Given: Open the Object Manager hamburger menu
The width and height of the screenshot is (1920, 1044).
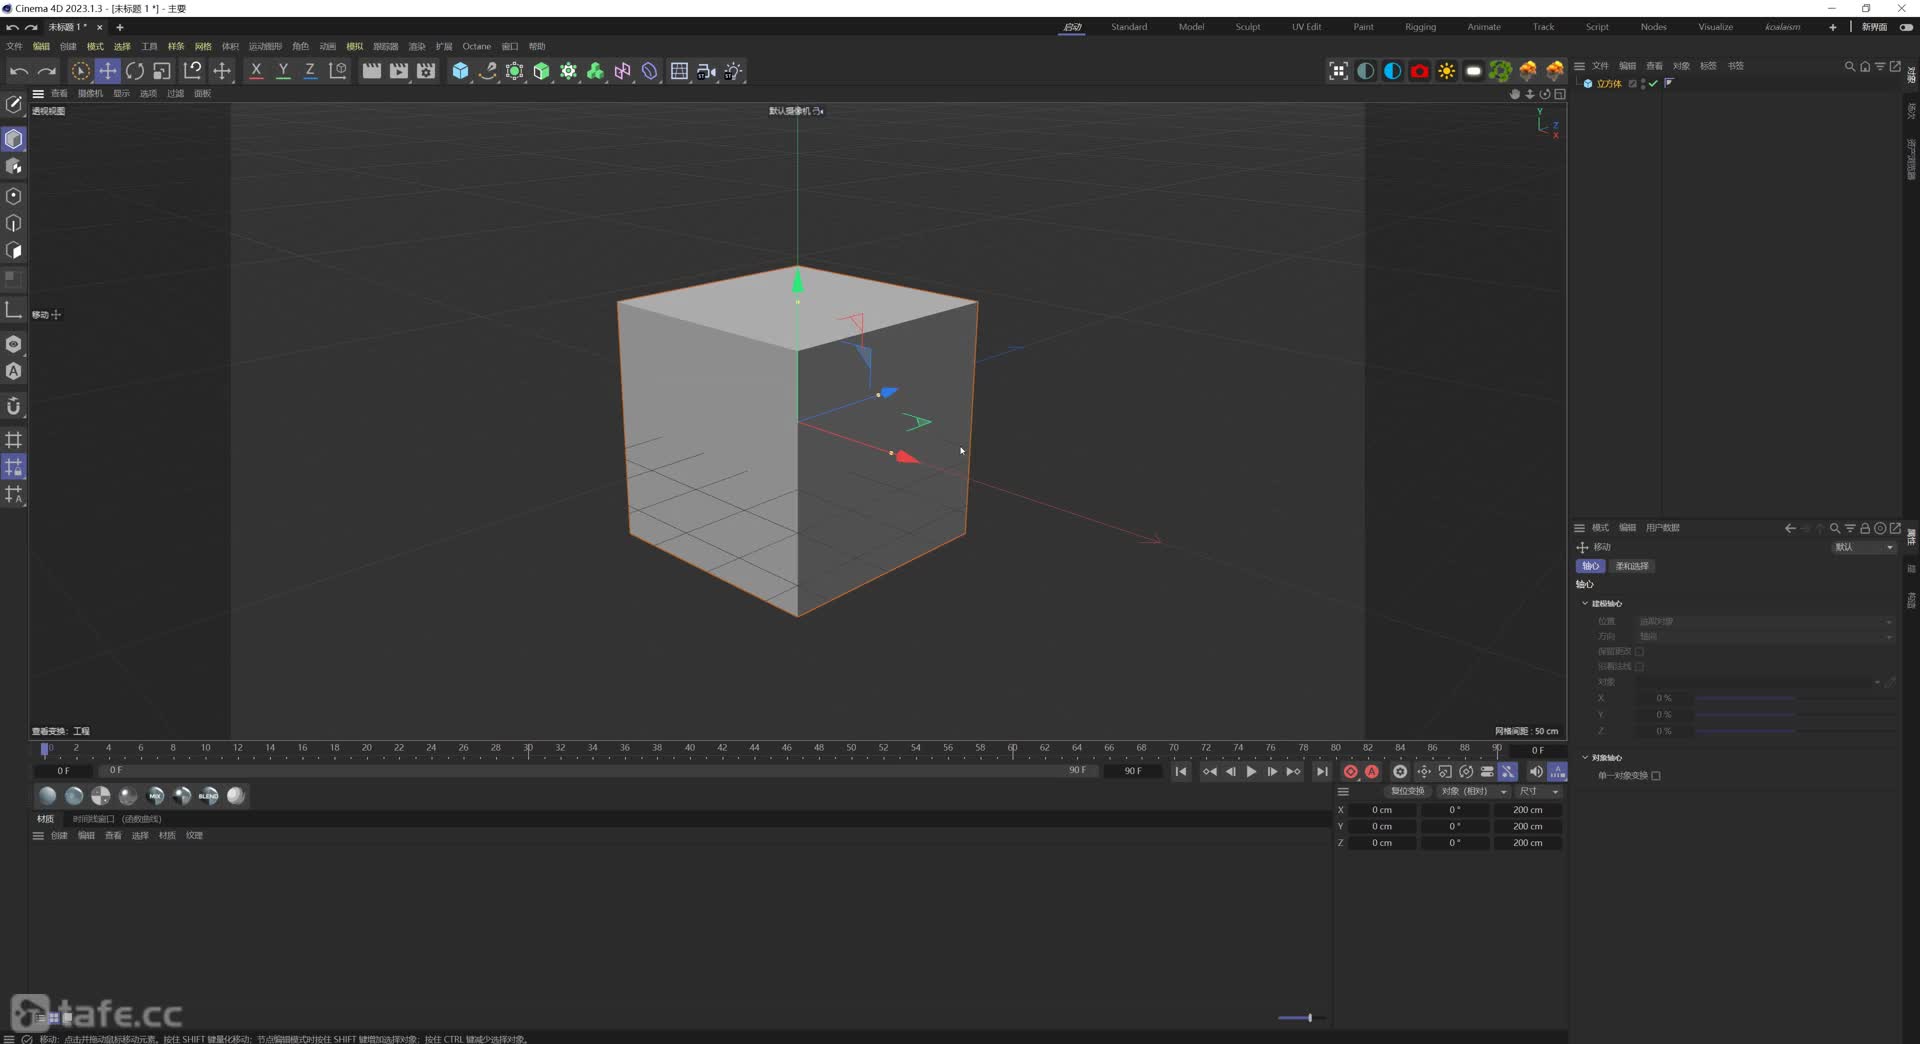Looking at the screenshot, I should (x=1580, y=66).
